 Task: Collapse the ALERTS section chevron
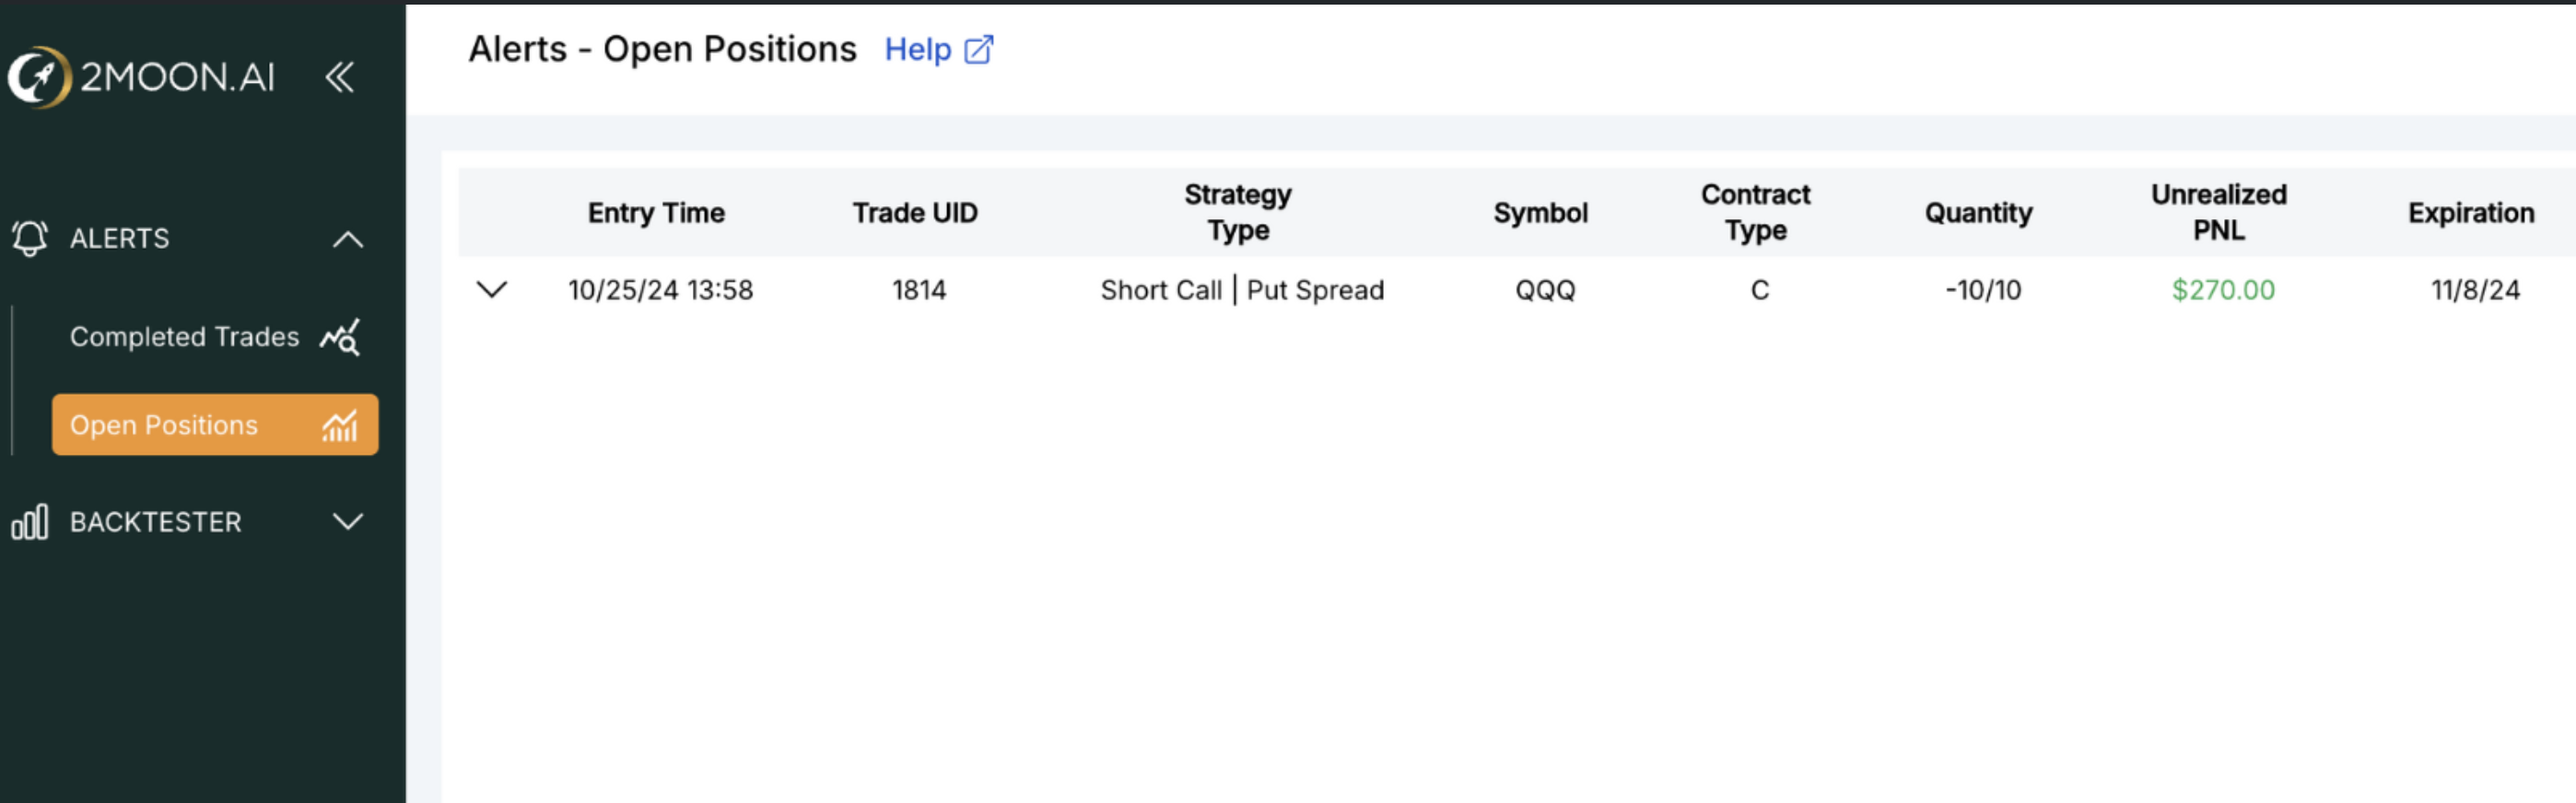(348, 239)
